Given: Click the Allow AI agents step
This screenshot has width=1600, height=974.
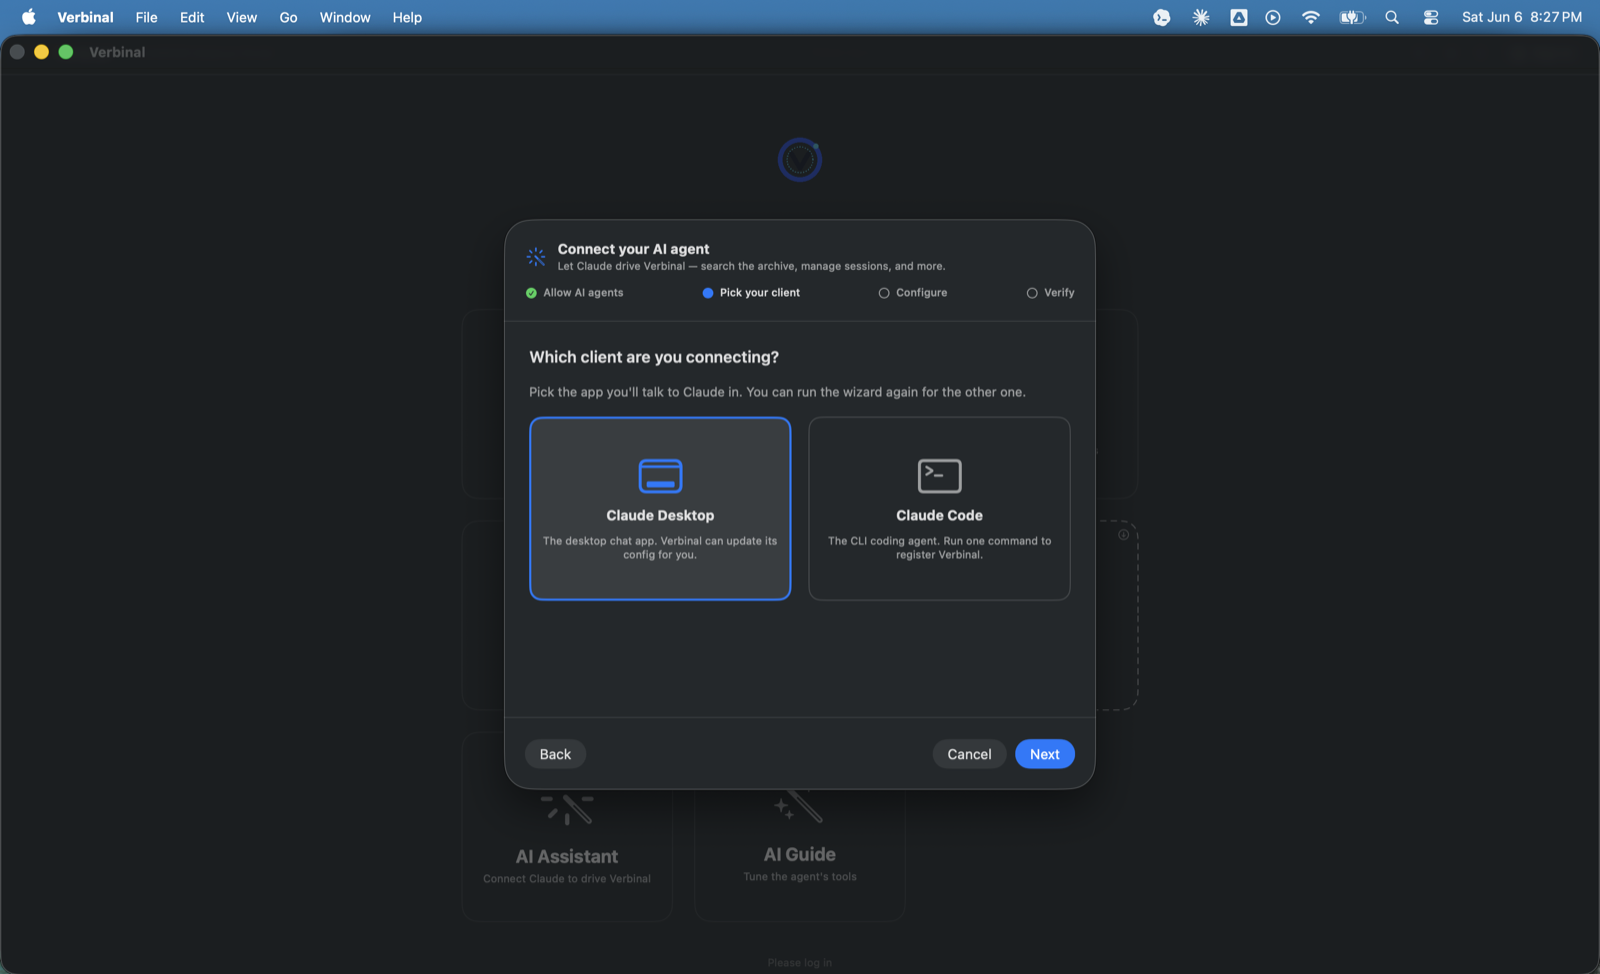Looking at the screenshot, I should pos(575,293).
